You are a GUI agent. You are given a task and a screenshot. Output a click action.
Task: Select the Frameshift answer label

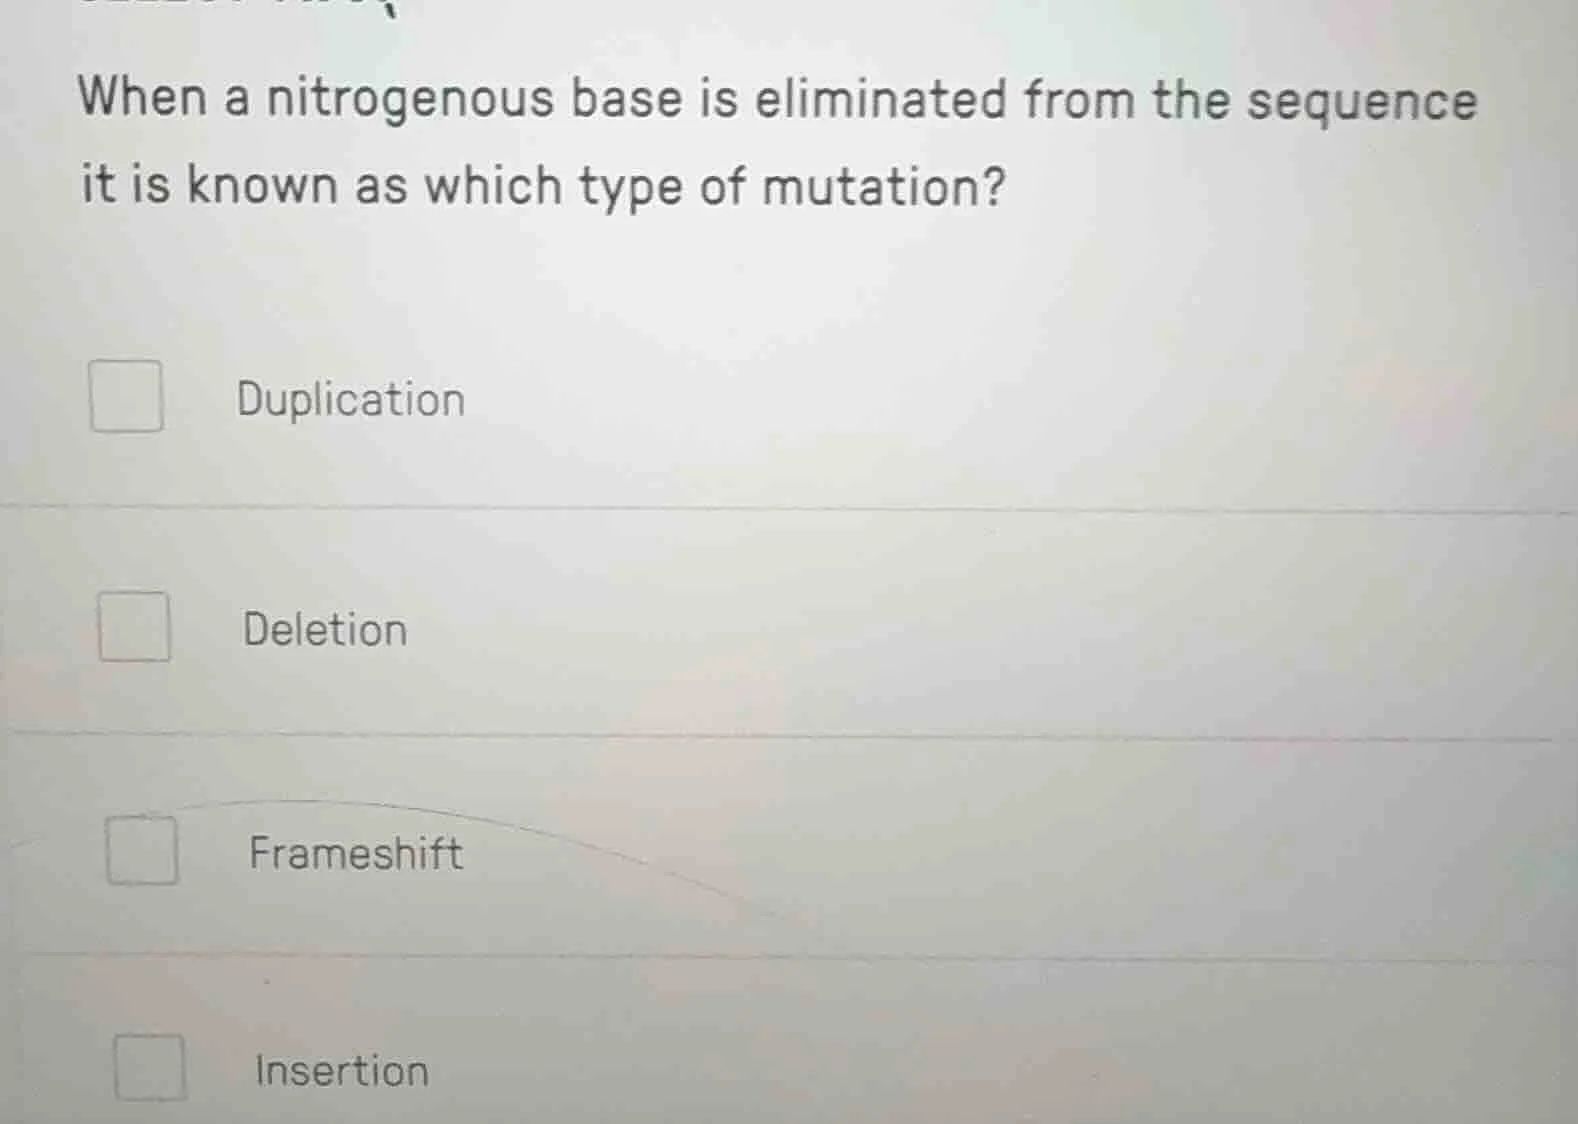(x=355, y=853)
